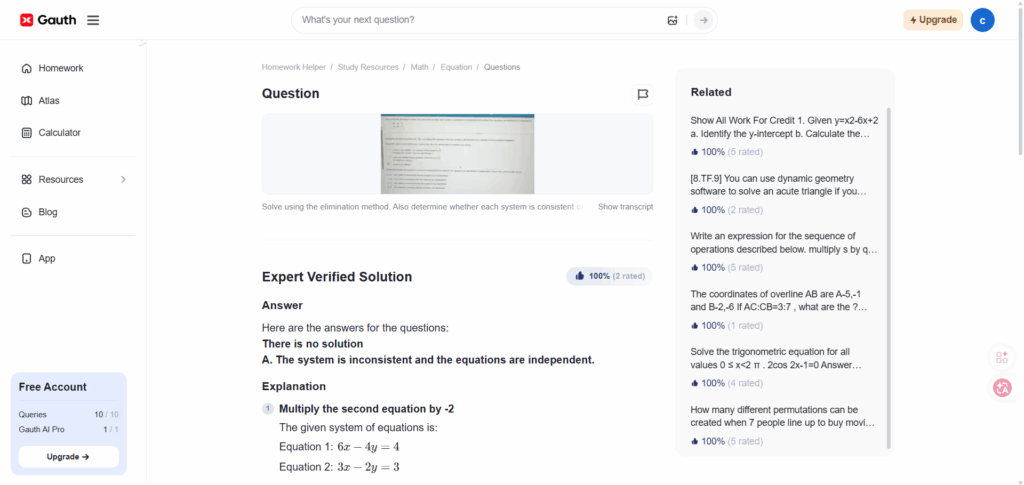
Task: Open related 'coordinates of overline AB' question
Action: [779, 300]
